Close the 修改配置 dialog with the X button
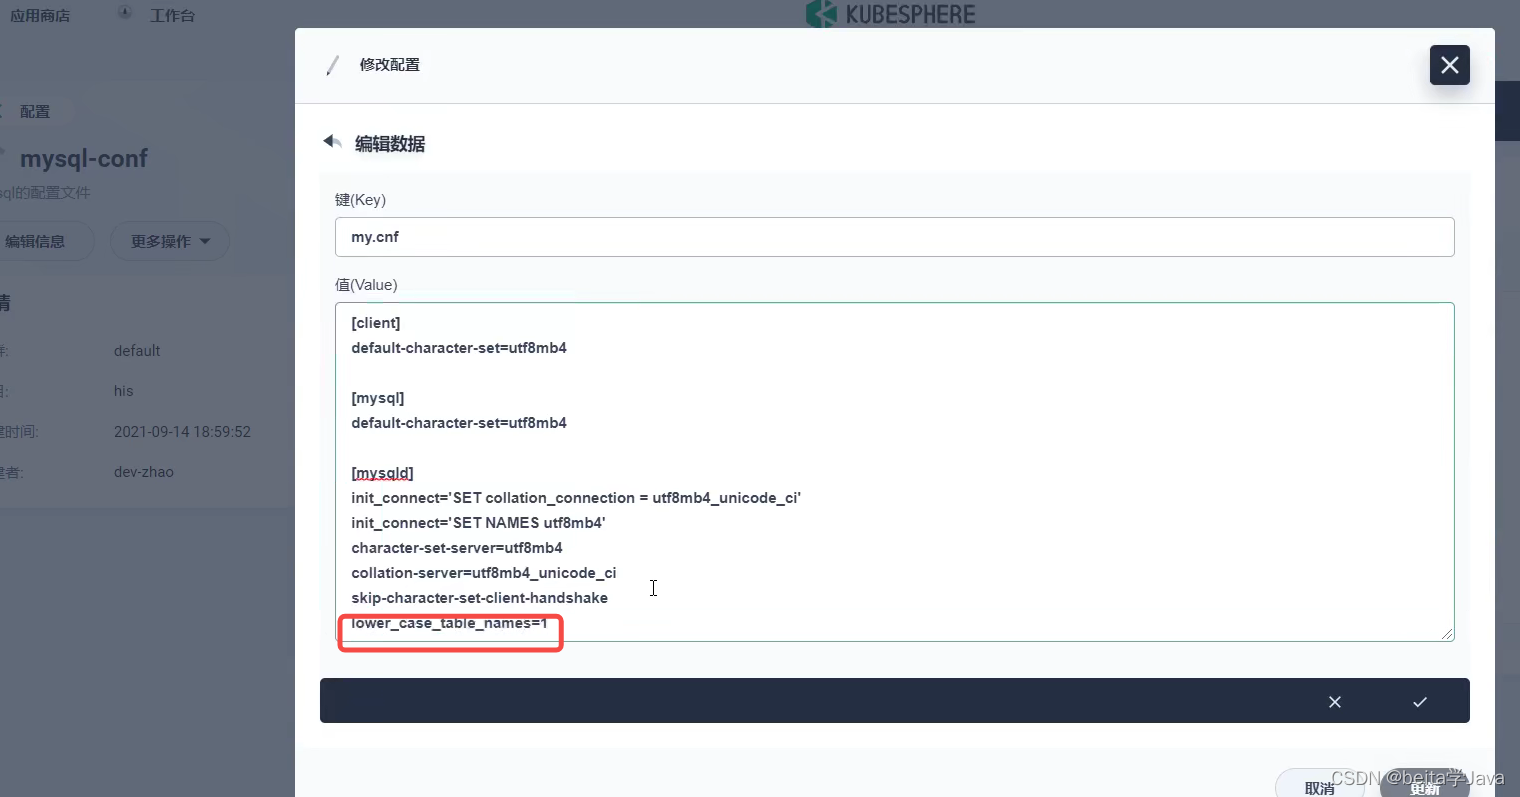Viewport: 1520px width, 797px height. tap(1449, 65)
